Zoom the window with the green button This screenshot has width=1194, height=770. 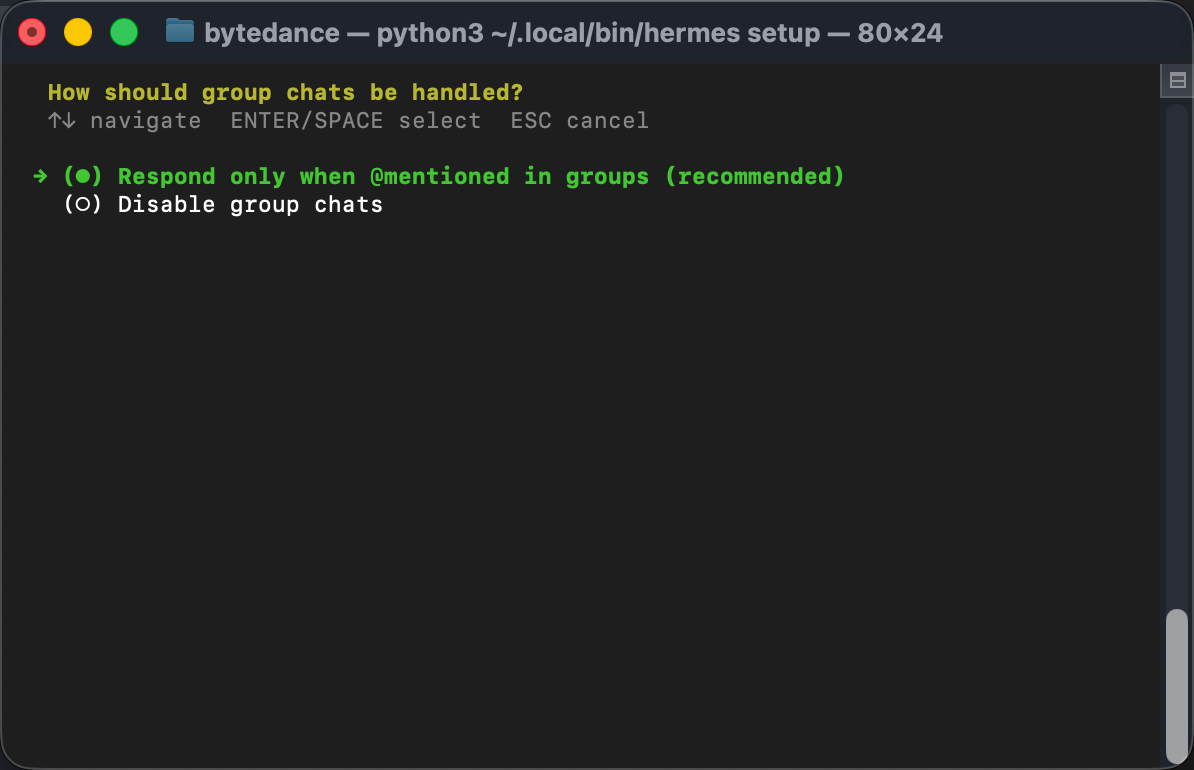pyautogui.click(x=124, y=33)
